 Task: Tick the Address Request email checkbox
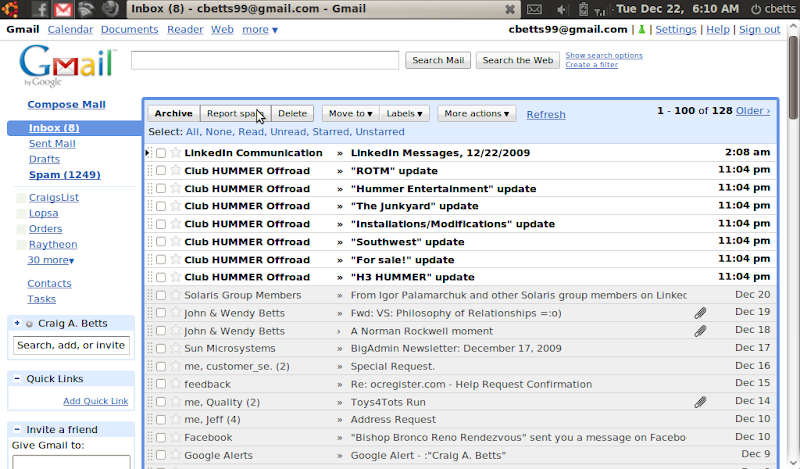tap(161, 419)
